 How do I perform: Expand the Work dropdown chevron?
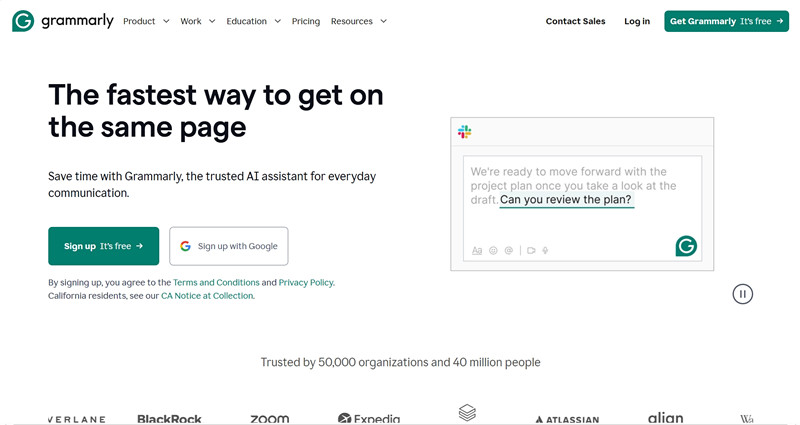point(212,21)
